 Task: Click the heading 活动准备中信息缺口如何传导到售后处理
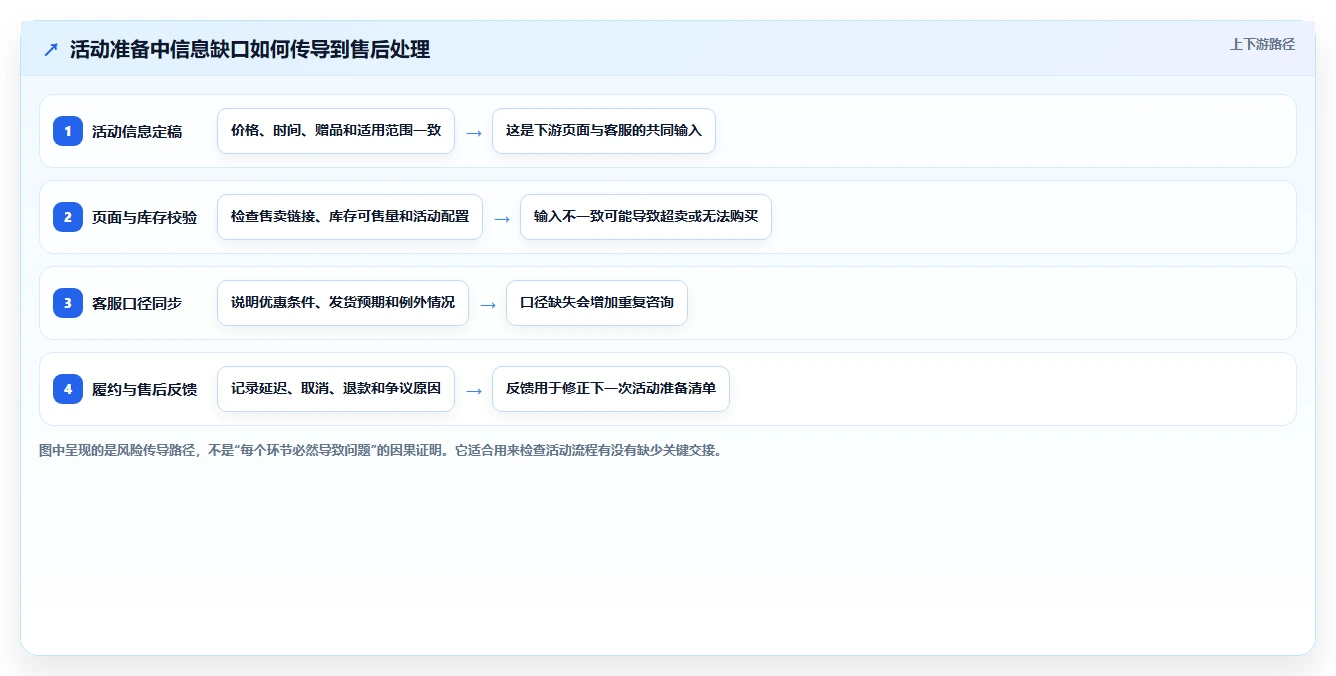click(250, 49)
